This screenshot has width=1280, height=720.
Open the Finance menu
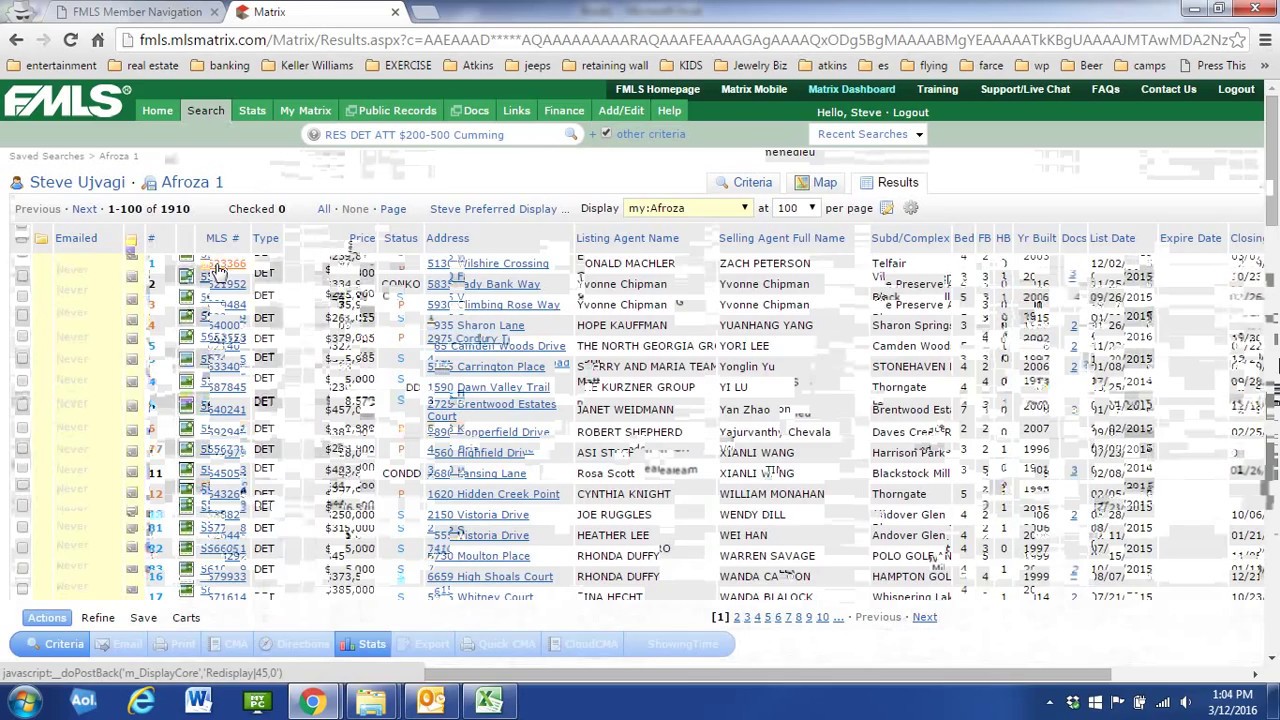pos(564,111)
